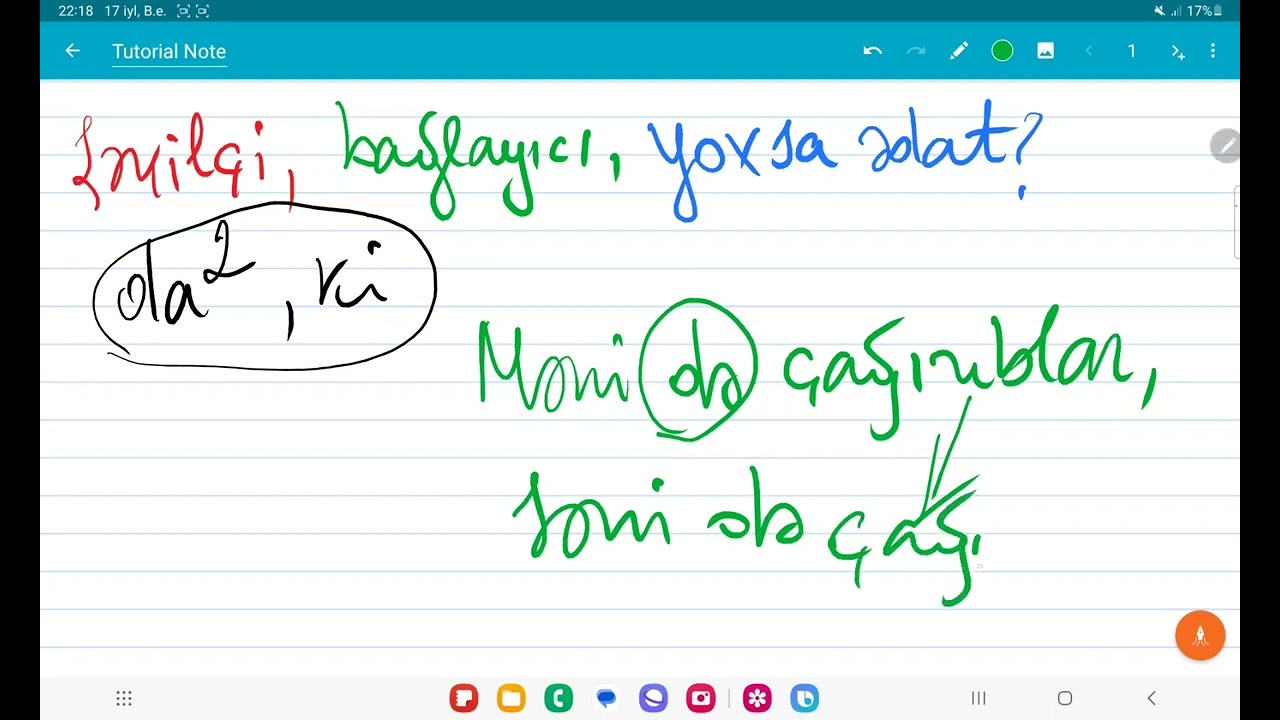Screen dimensions: 1280x720
Task: Insert an image into the note
Action: (x=1045, y=51)
